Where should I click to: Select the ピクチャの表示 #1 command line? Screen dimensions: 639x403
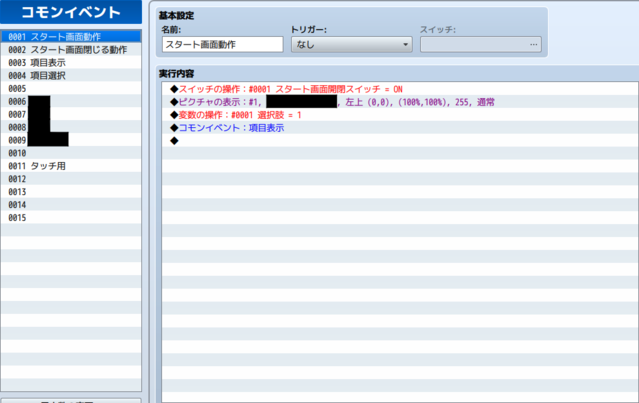400,102
